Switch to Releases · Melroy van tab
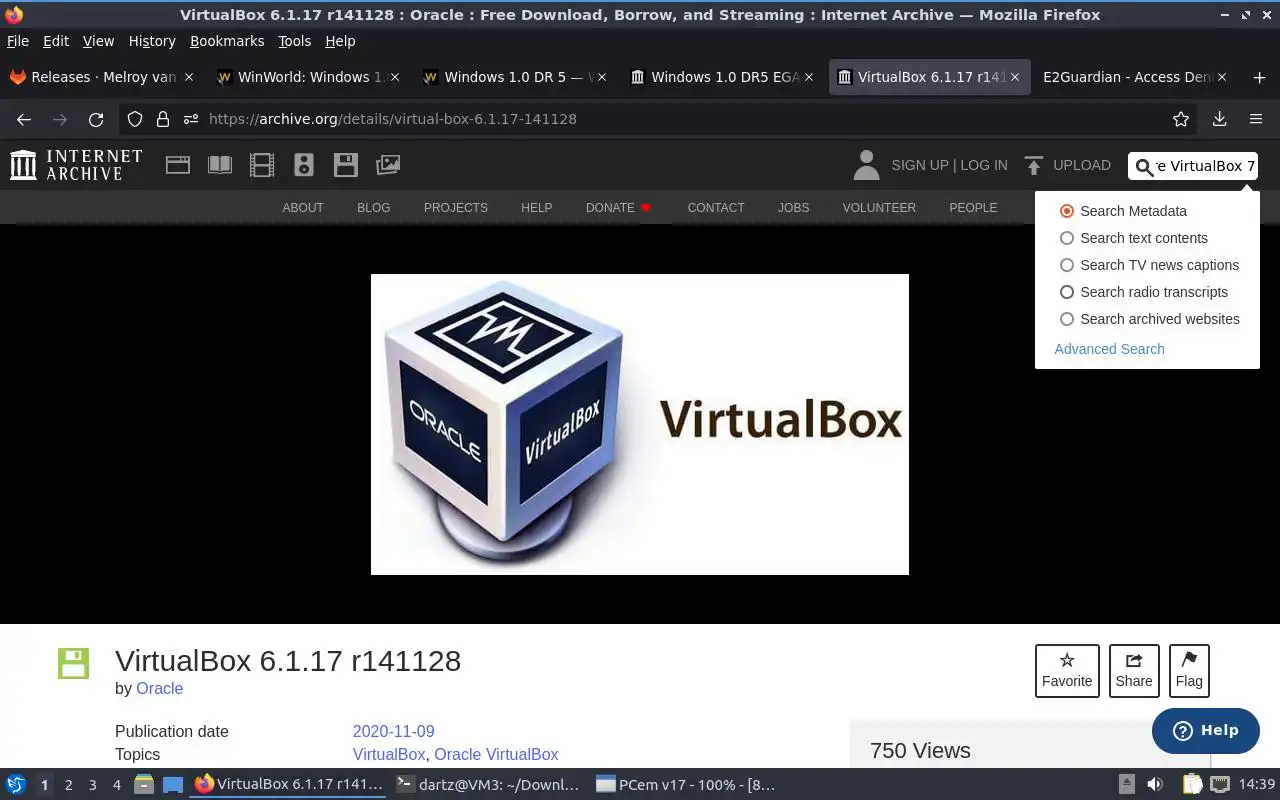Viewport: 1280px width, 800px height. pyautogui.click(x=102, y=77)
